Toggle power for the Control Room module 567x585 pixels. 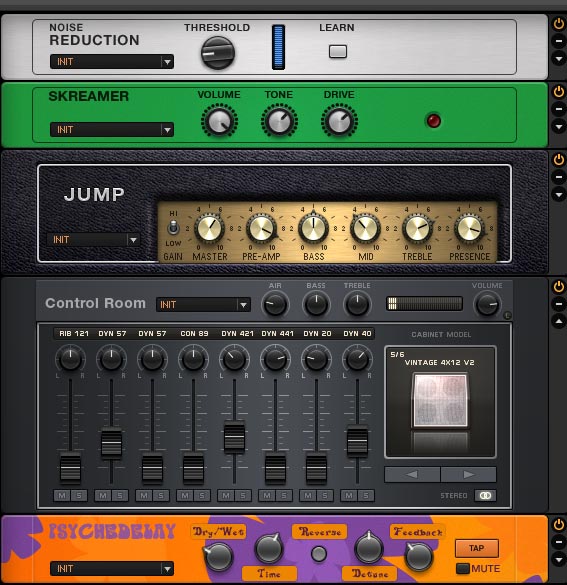click(x=558, y=287)
